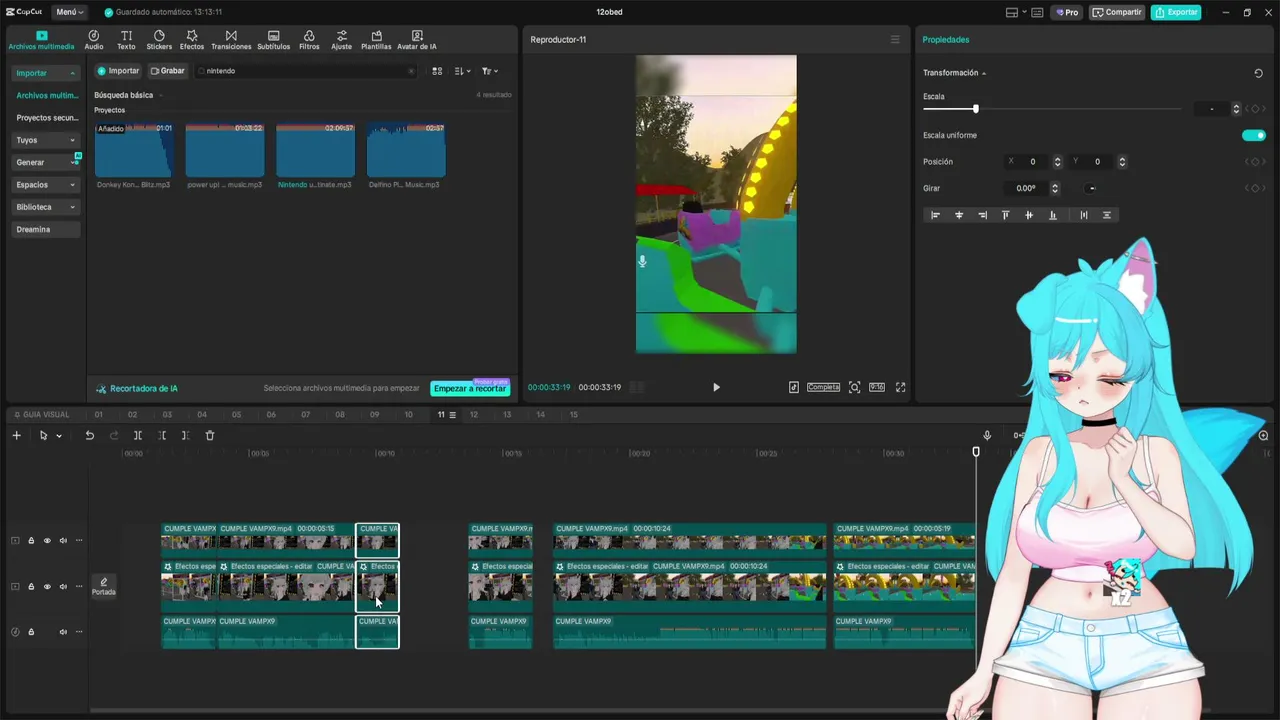Hide the top video track

pos(47,541)
